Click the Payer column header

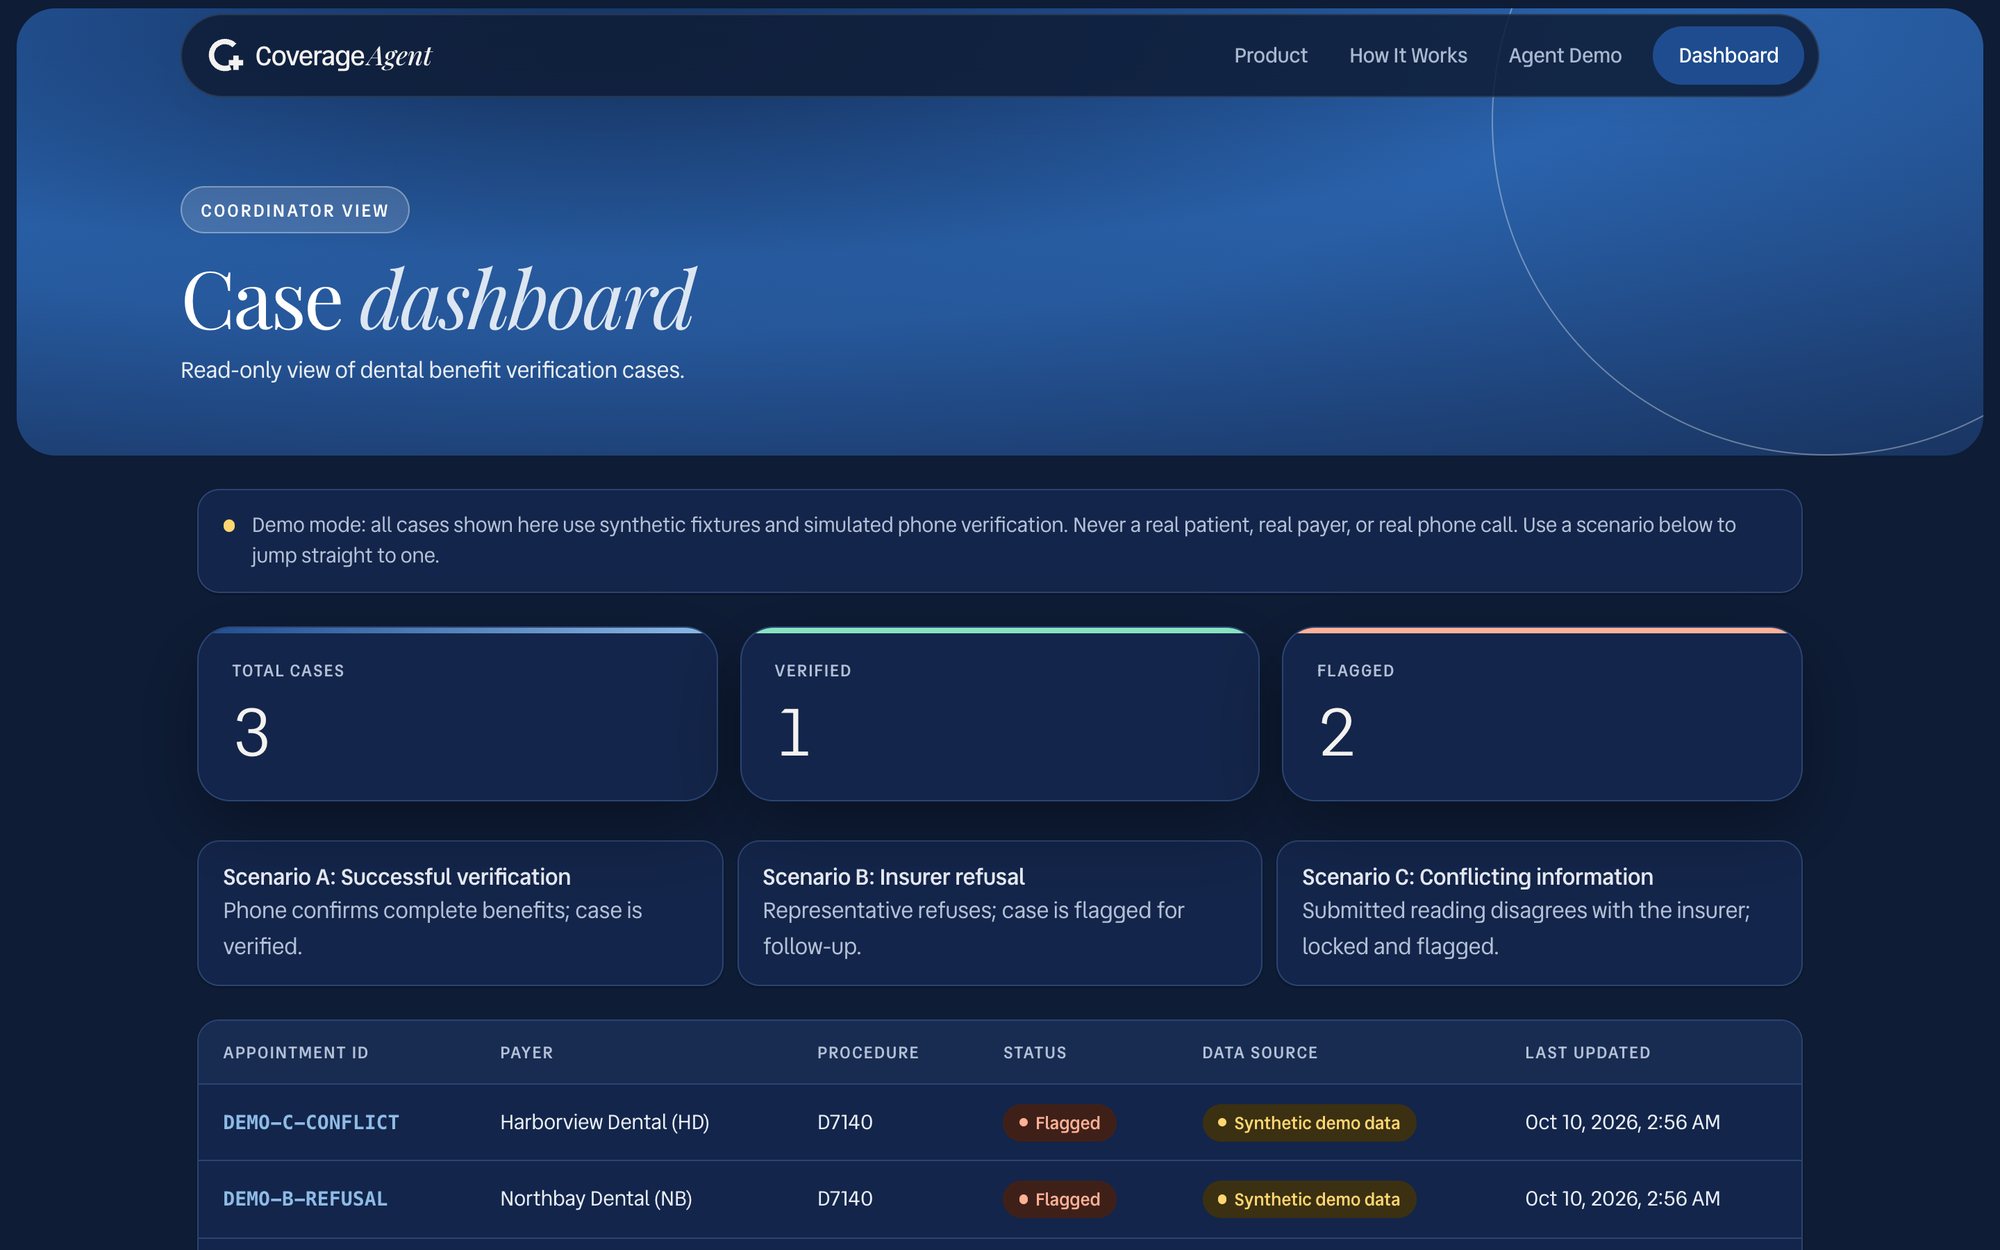(x=526, y=1052)
